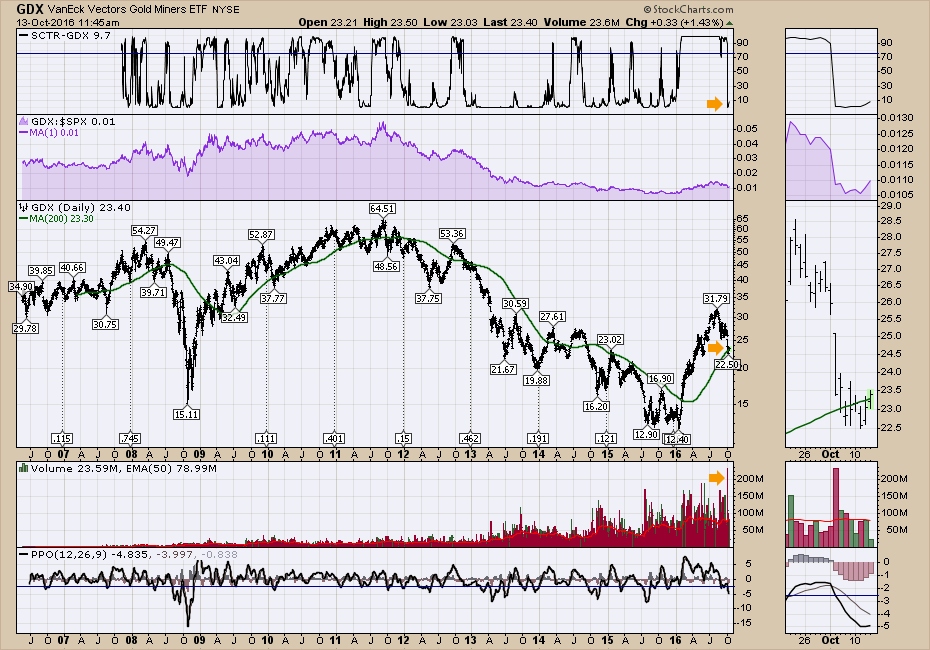
Task: Click the 39.71 price label
Action: (153, 292)
